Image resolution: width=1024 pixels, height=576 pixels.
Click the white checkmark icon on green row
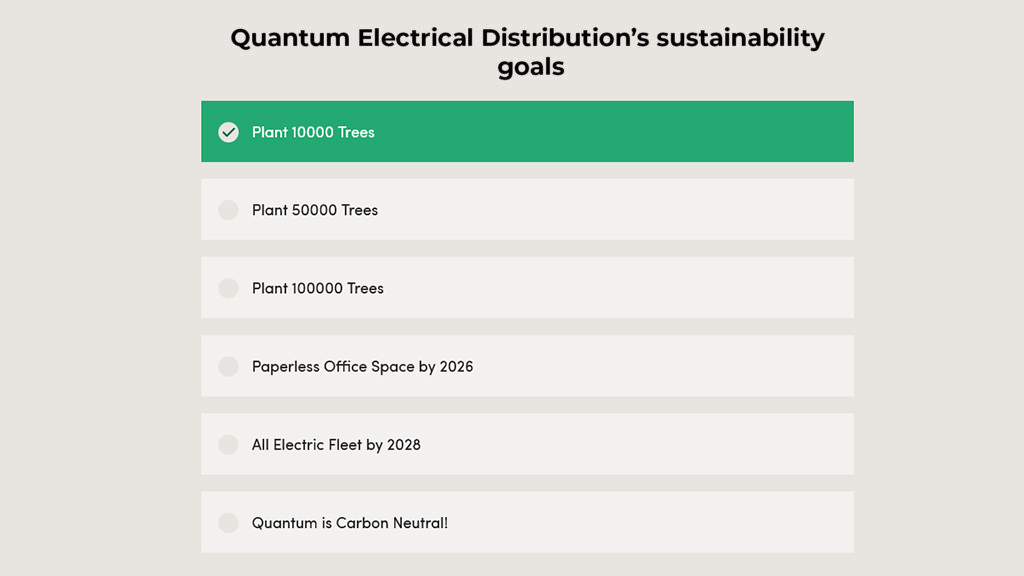pyautogui.click(x=229, y=132)
